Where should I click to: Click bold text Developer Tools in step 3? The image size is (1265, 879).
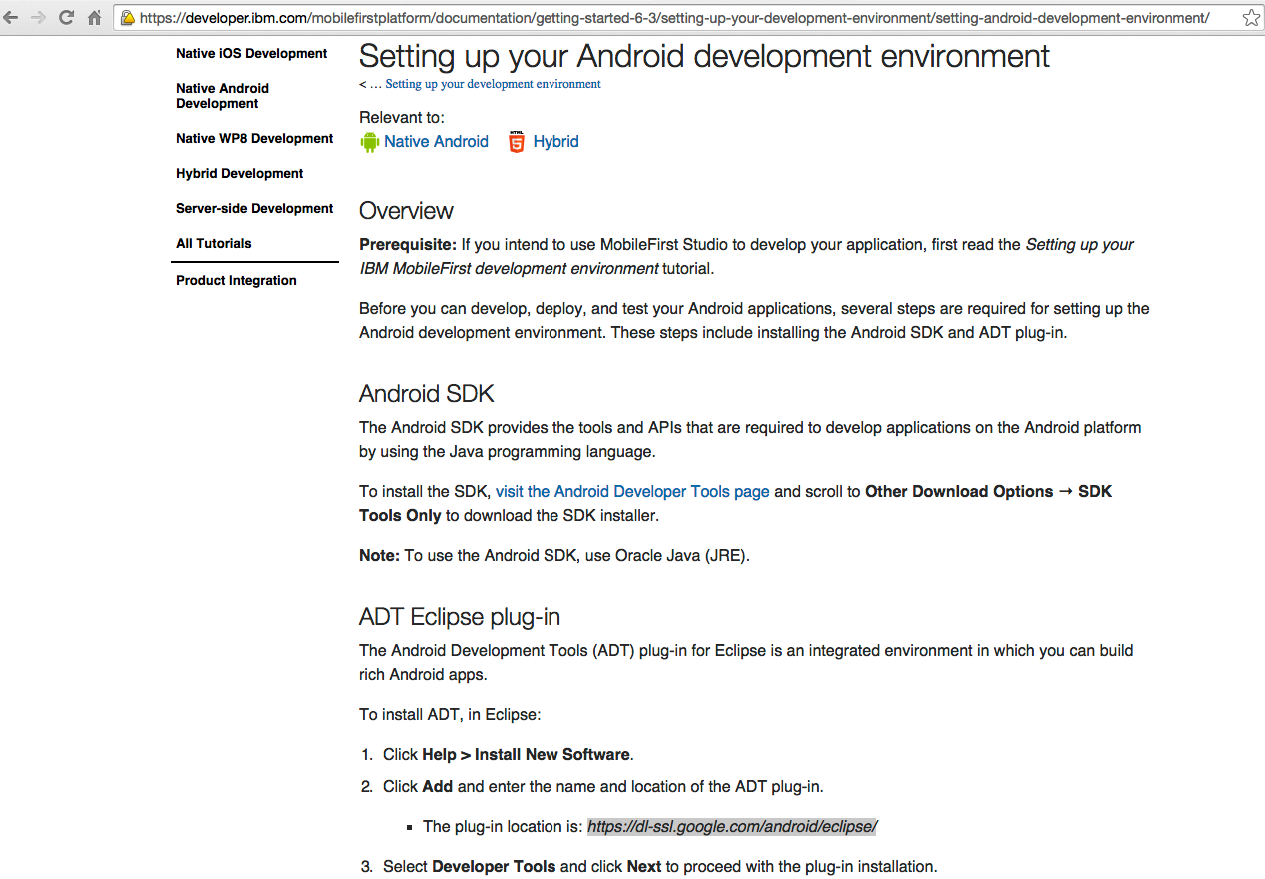pyautogui.click(x=494, y=867)
